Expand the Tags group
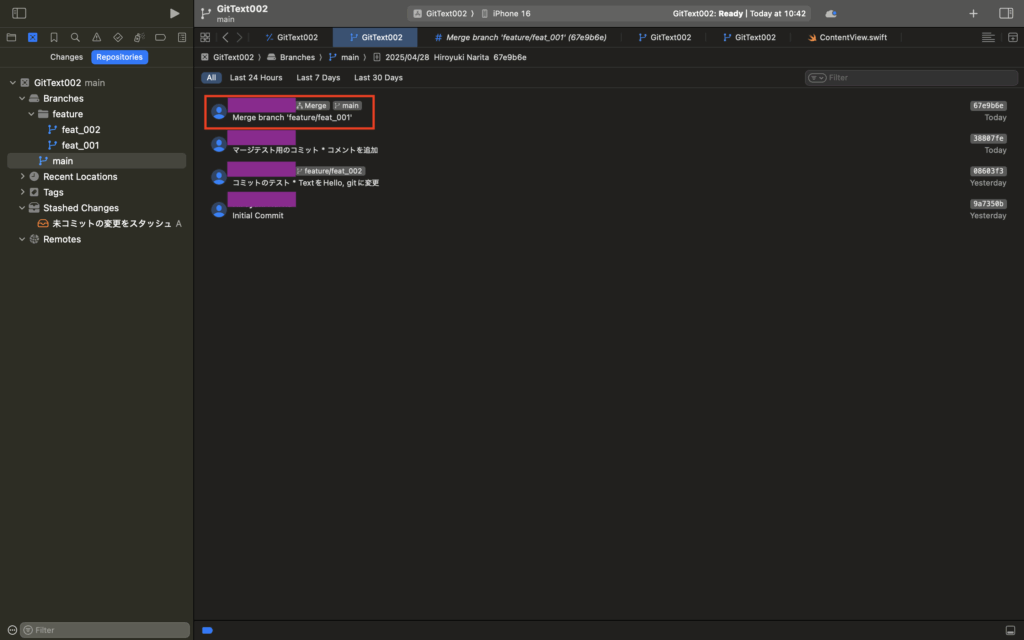 click(x=22, y=192)
